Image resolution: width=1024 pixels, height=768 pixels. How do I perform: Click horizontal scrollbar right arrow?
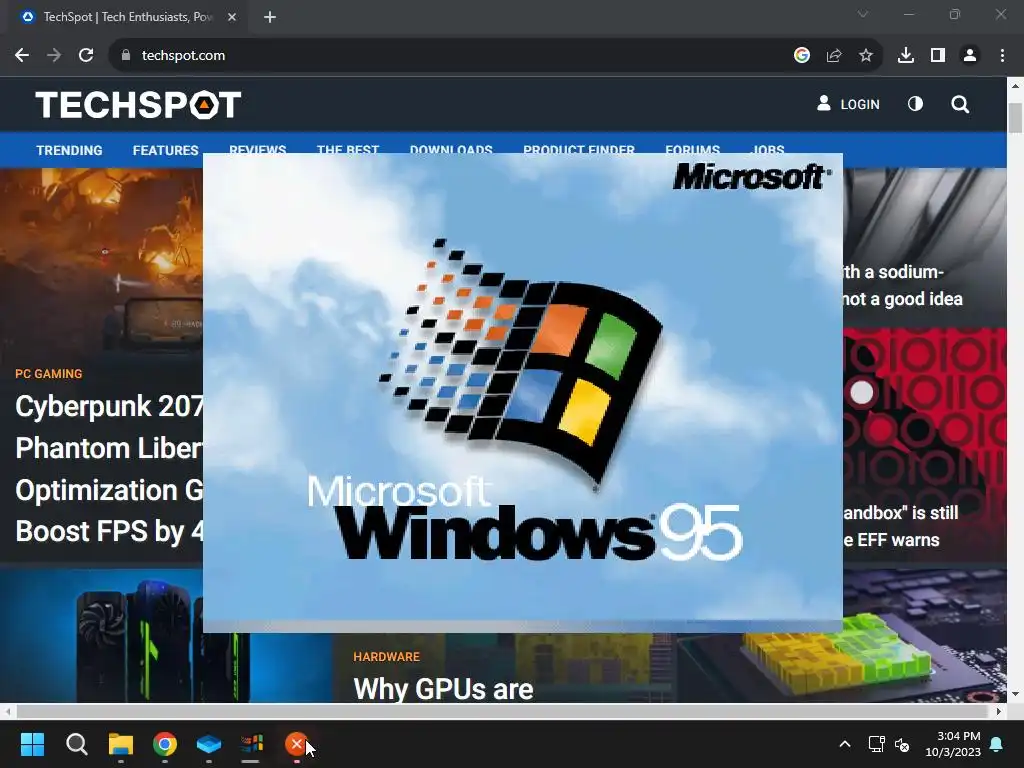[999, 711]
